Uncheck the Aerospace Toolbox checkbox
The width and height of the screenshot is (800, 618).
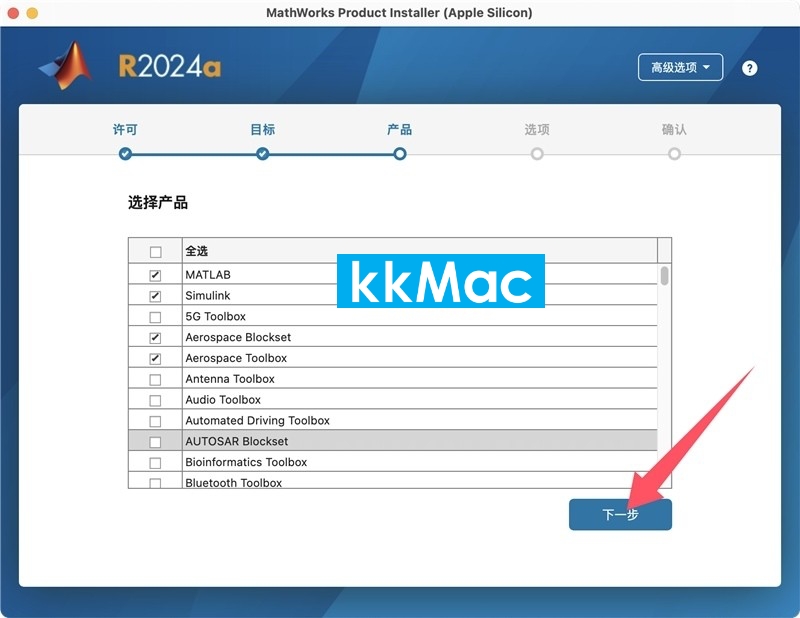[x=155, y=359]
